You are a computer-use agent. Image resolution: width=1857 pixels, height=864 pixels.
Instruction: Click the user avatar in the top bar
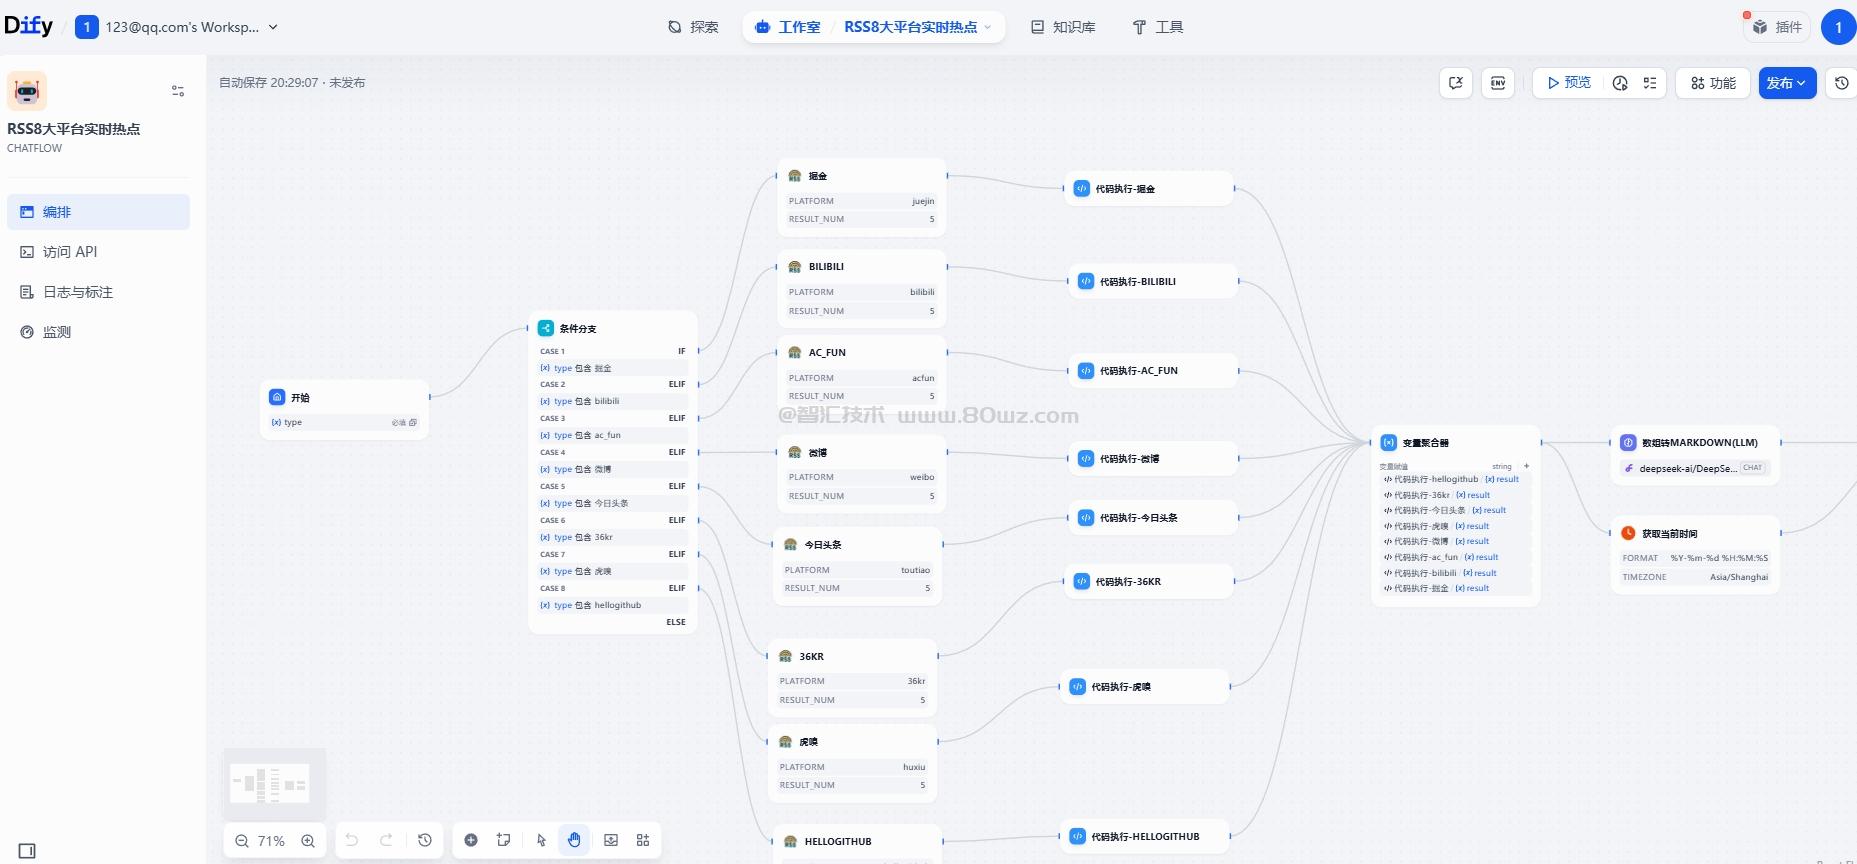(1838, 27)
